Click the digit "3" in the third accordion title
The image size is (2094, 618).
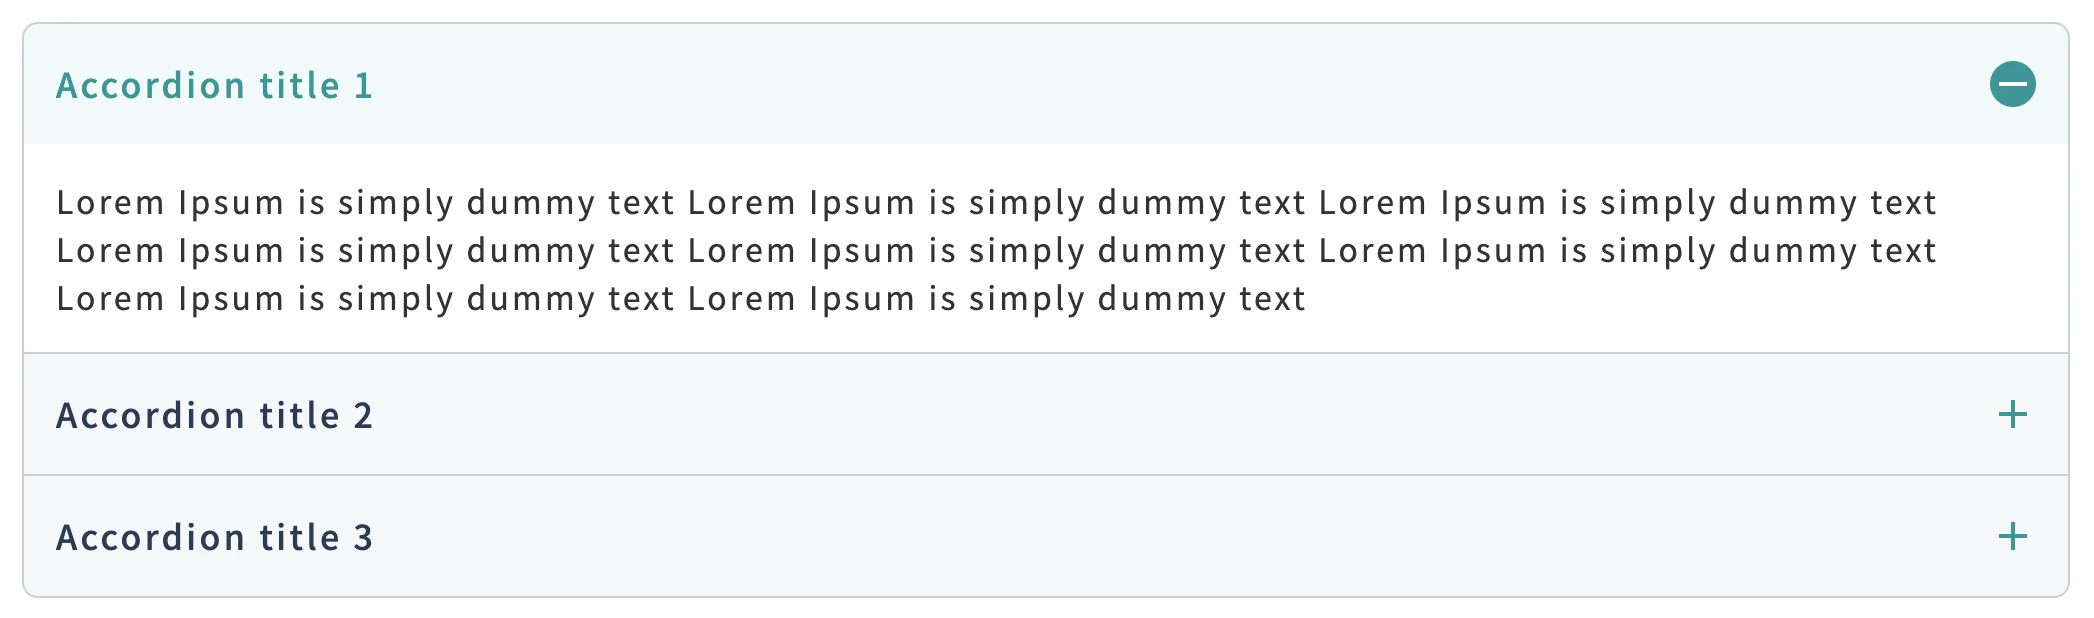(363, 538)
